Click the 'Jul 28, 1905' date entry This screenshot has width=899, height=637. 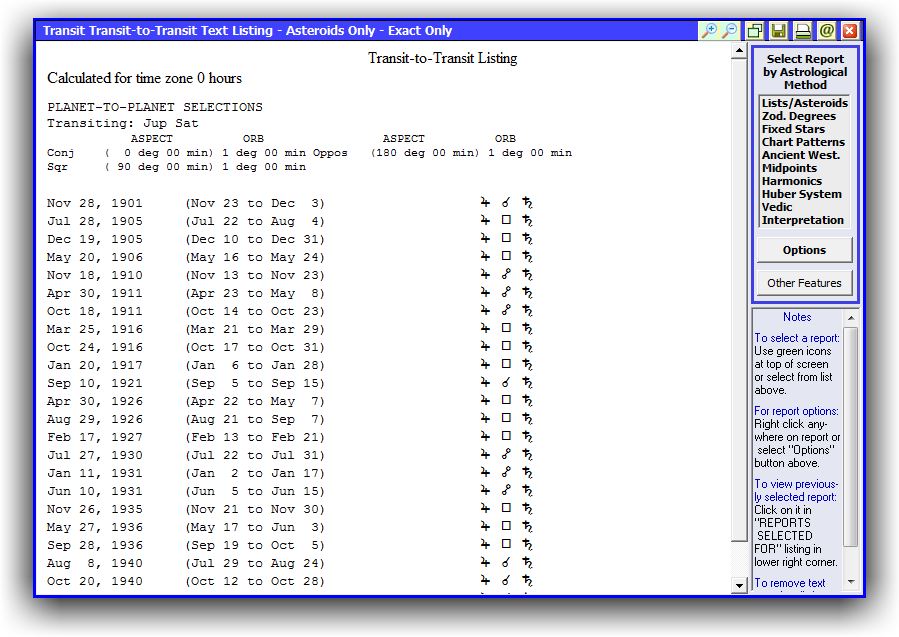point(95,221)
